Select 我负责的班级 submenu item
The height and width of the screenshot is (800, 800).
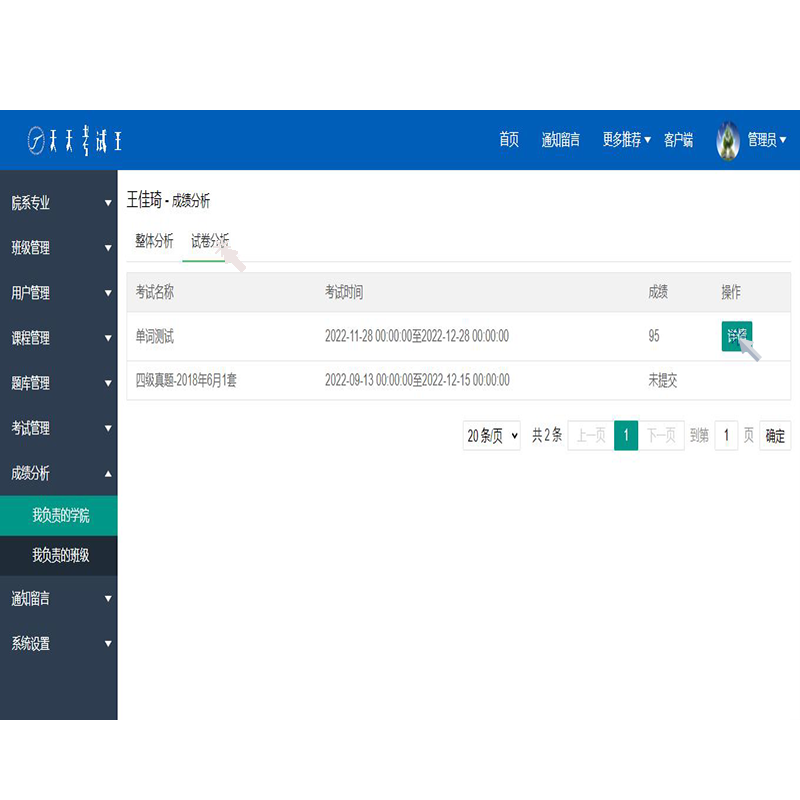[59, 555]
